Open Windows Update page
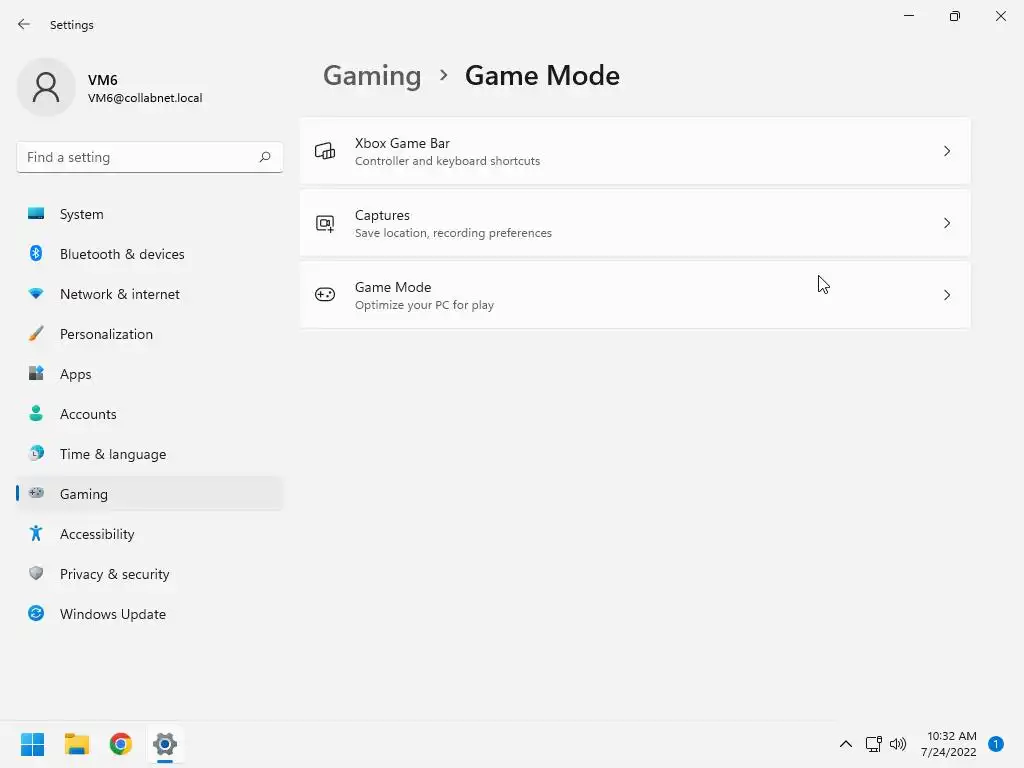 [150, 613]
